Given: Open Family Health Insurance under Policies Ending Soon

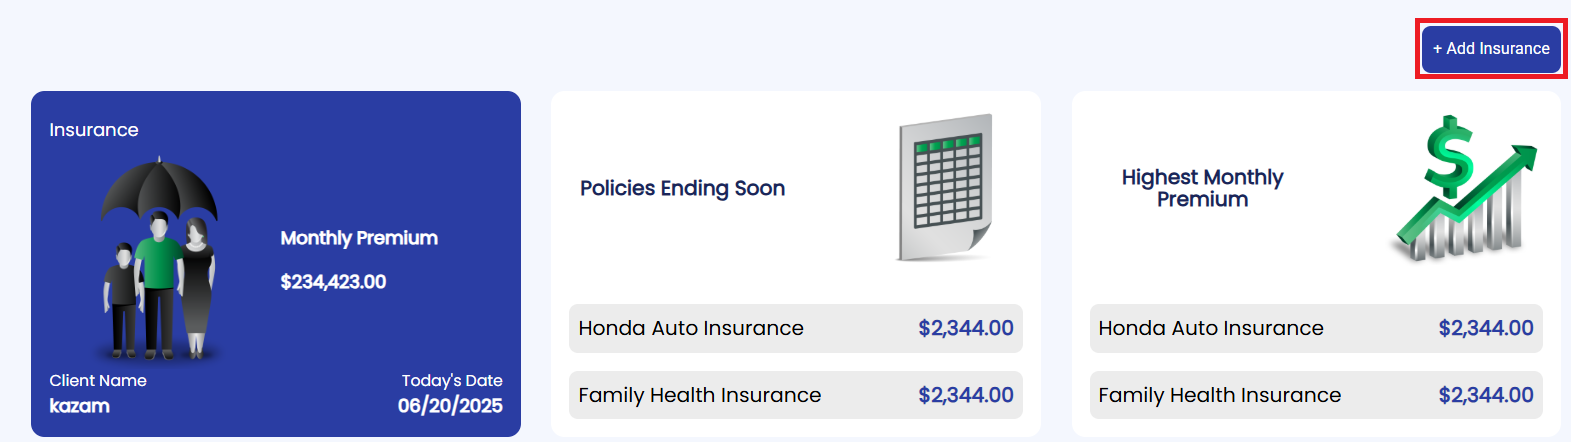Looking at the screenshot, I should click(700, 395).
